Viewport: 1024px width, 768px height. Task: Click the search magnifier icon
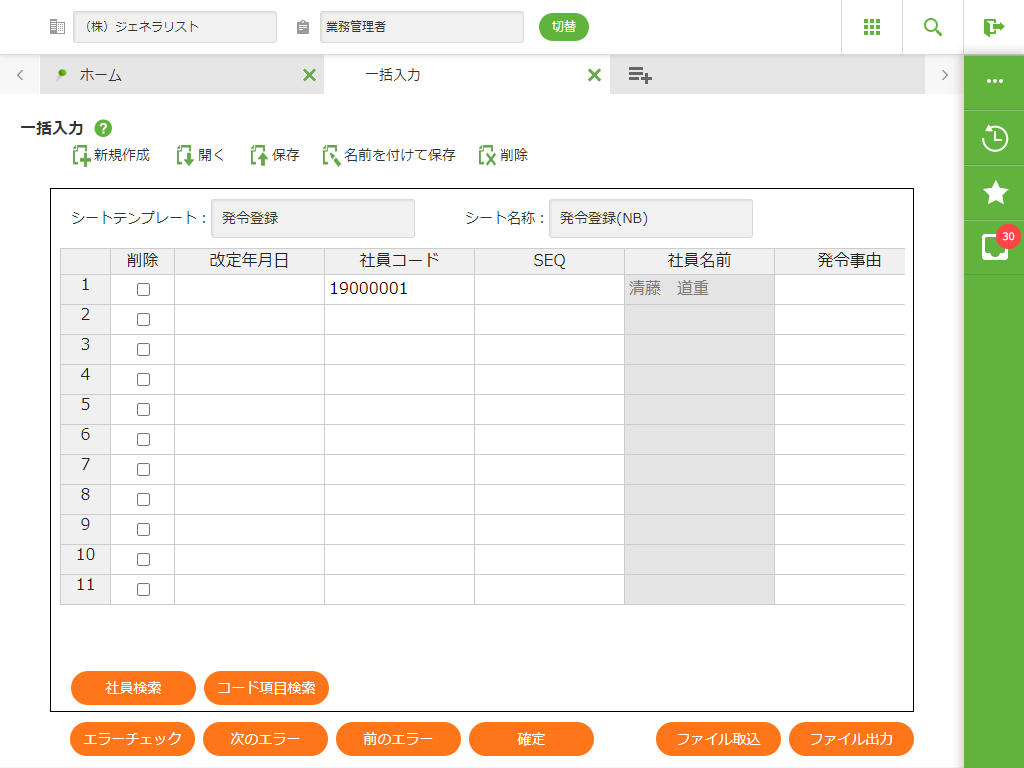932,27
